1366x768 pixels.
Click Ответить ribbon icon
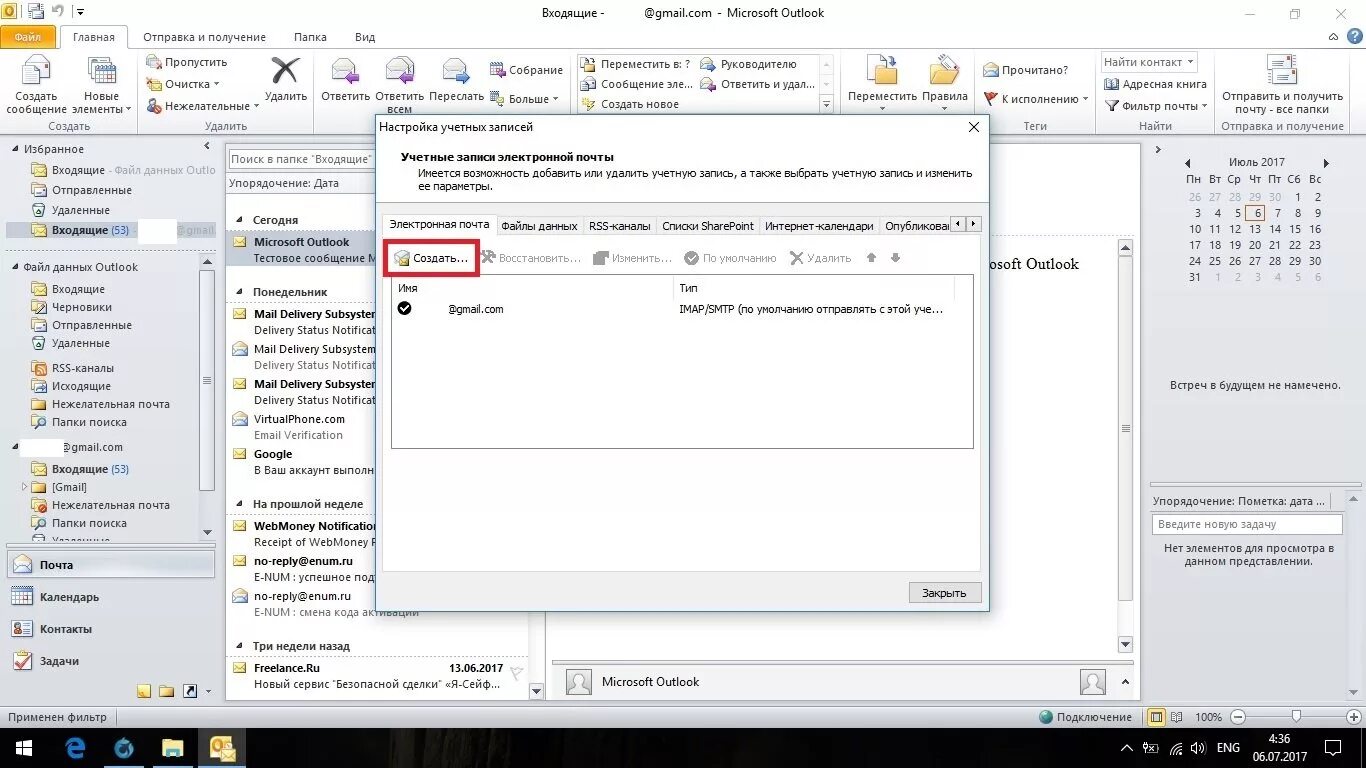pyautogui.click(x=345, y=79)
